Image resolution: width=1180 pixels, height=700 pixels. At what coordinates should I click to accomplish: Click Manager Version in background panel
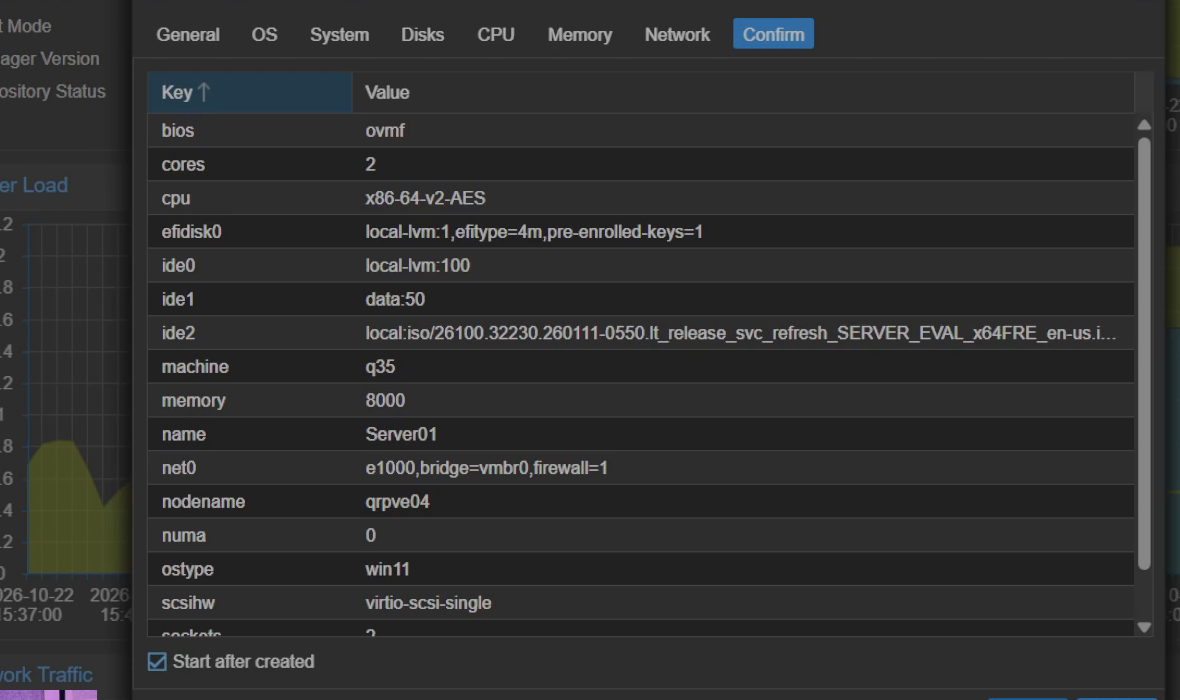tap(50, 59)
